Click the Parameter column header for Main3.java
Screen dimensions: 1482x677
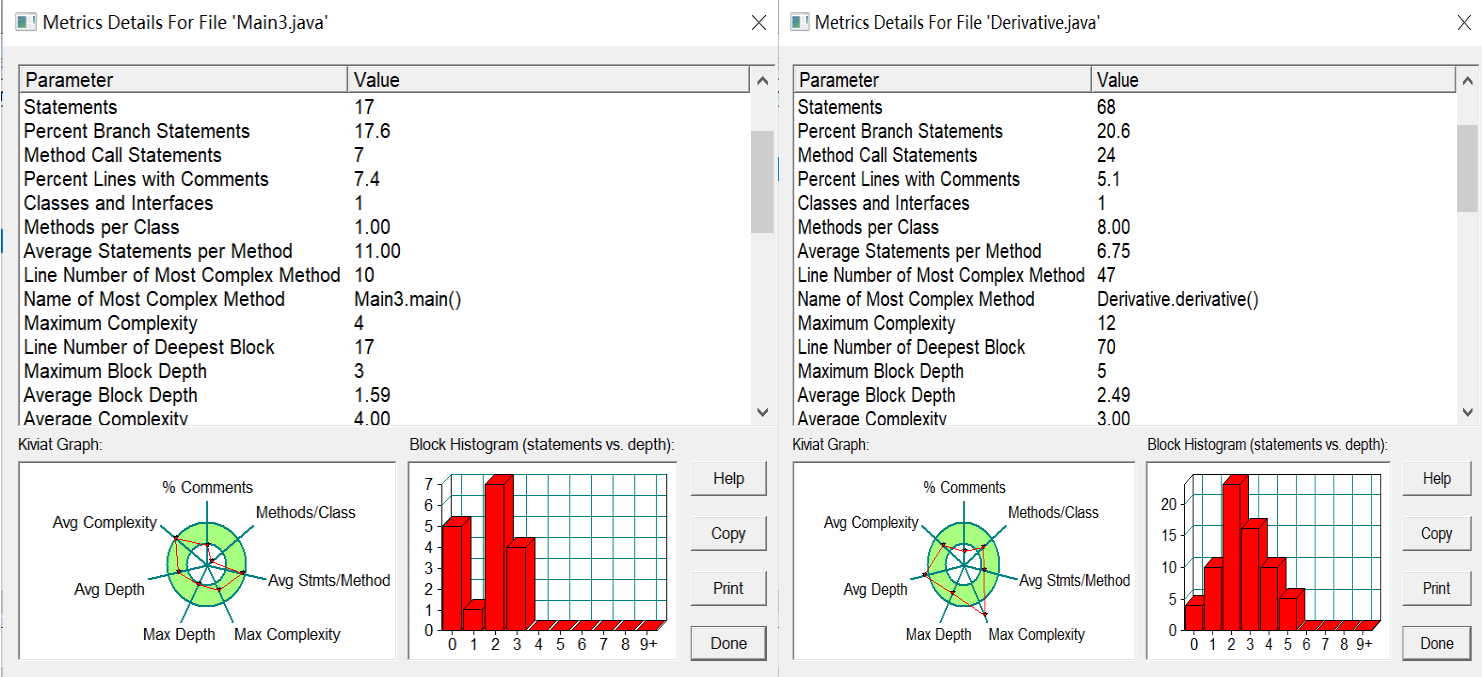184,80
